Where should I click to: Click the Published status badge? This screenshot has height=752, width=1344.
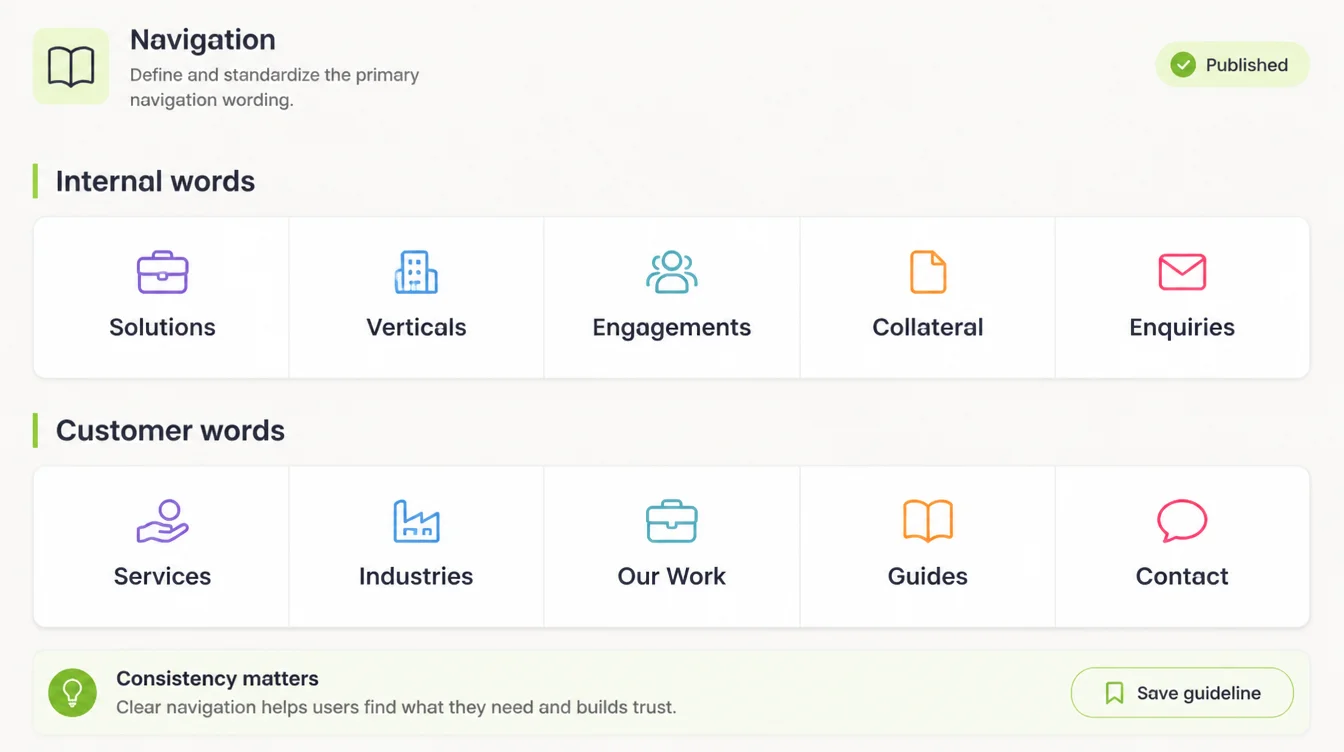pyautogui.click(x=1232, y=65)
